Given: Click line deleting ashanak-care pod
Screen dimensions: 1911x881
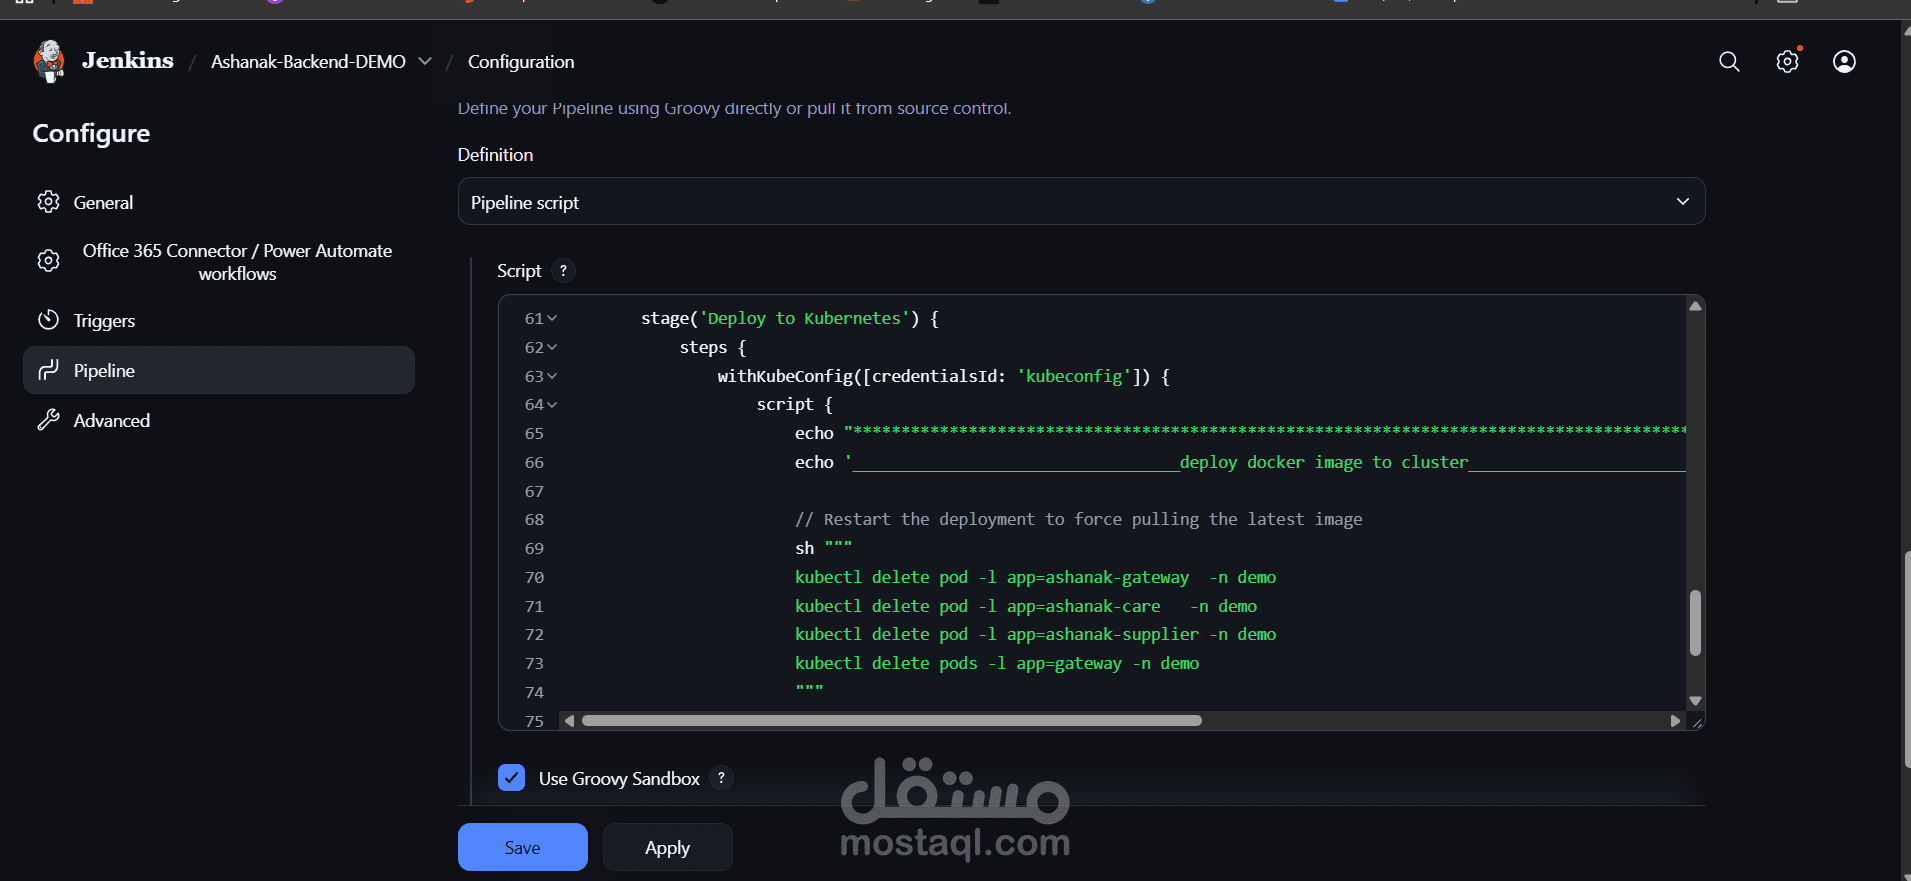Looking at the screenshot, I should click(x=1026, y=606).
